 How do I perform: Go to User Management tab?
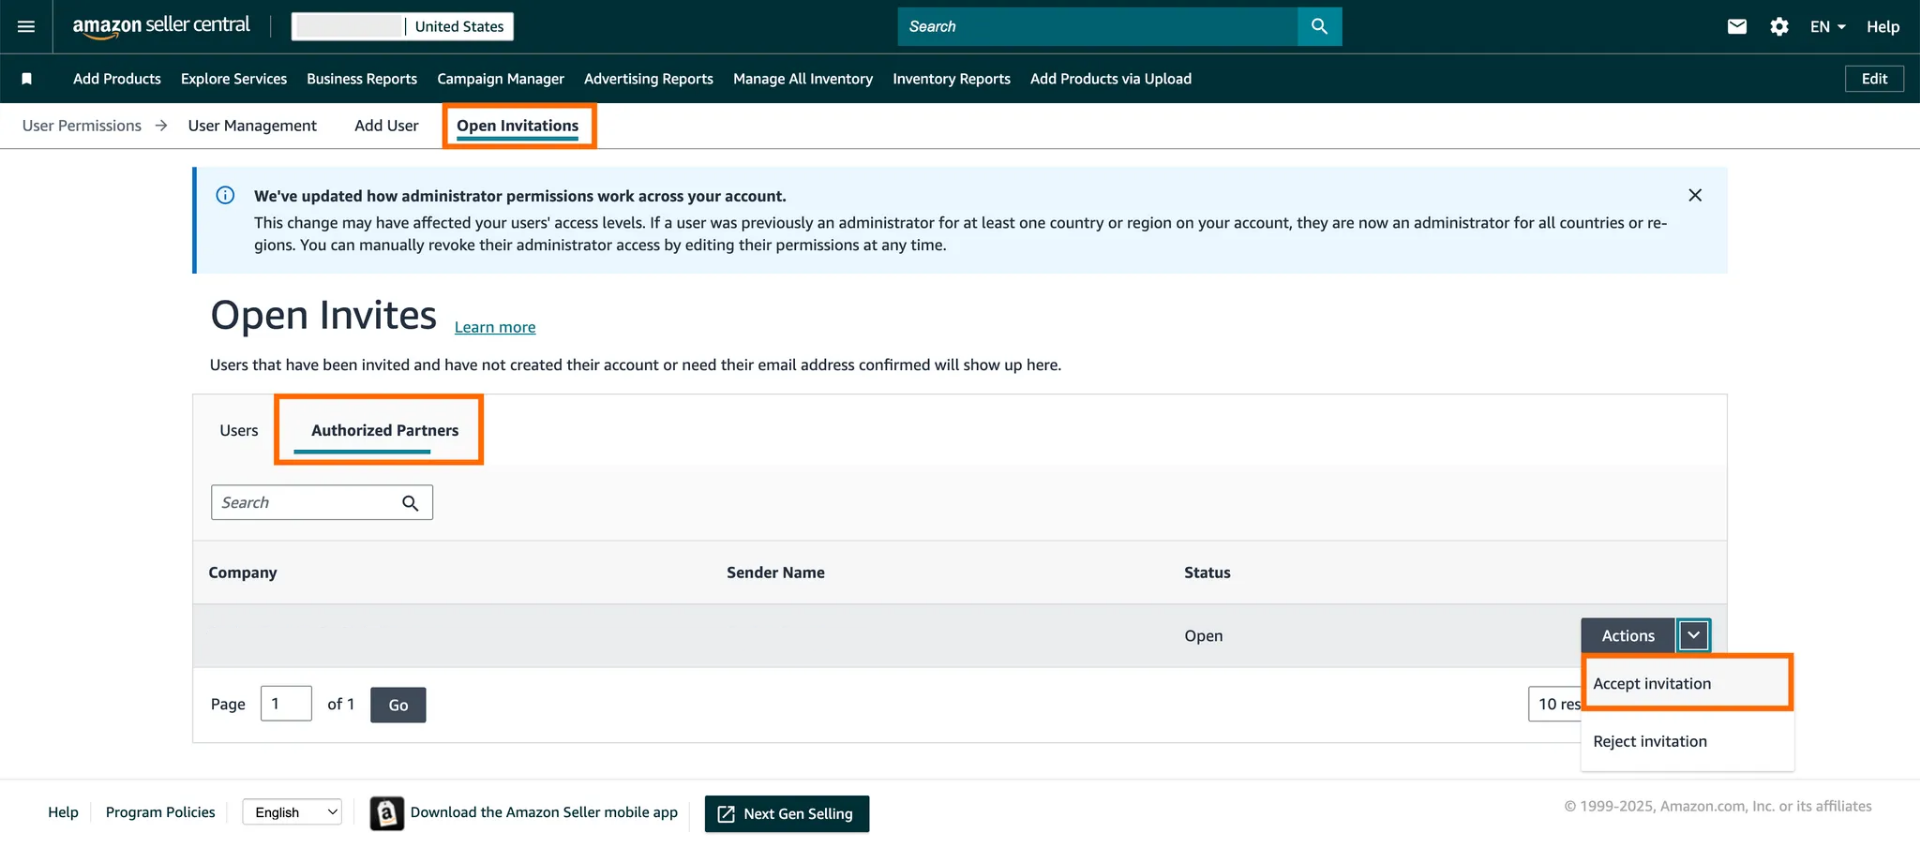[252, 125]
